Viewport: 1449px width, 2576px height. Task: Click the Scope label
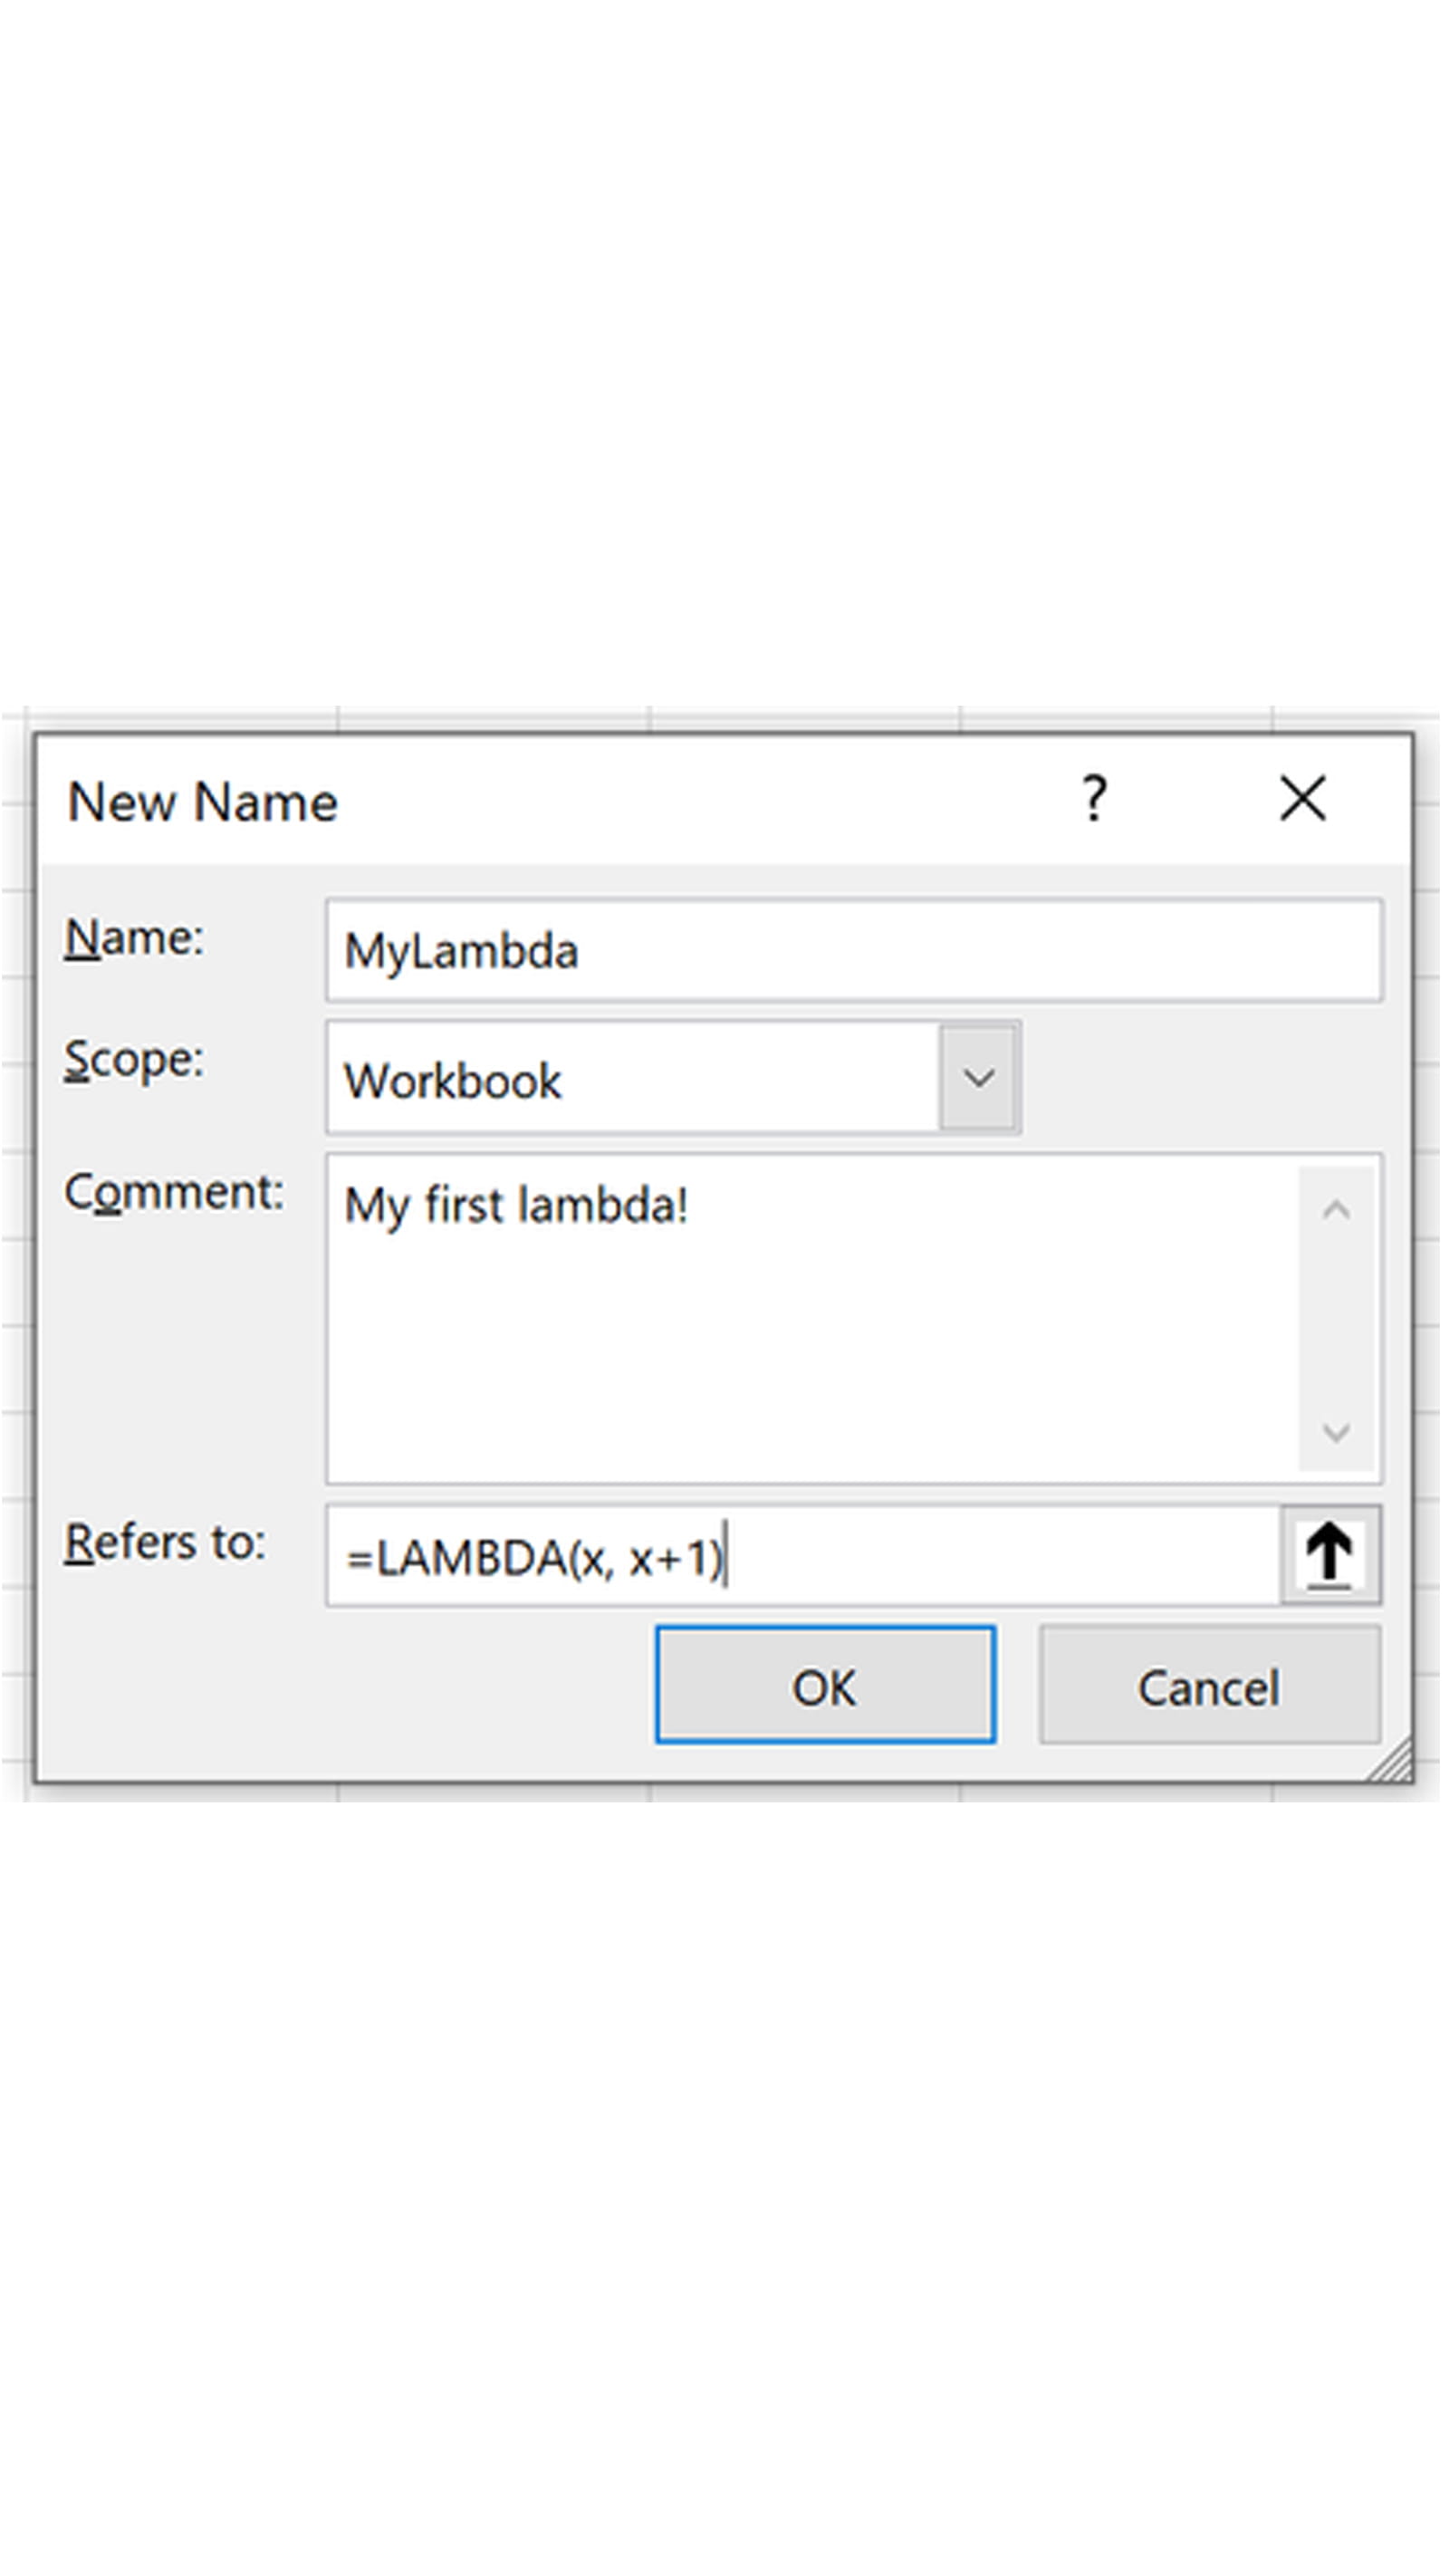(134, 1060)
